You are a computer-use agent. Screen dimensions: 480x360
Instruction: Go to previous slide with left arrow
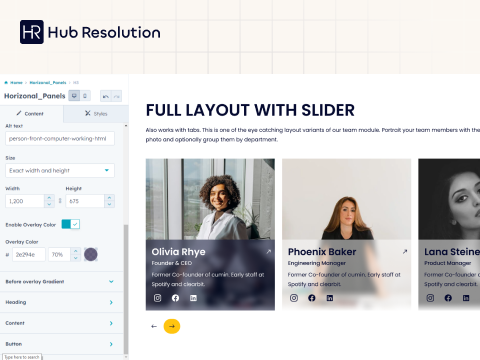(154, 326)
